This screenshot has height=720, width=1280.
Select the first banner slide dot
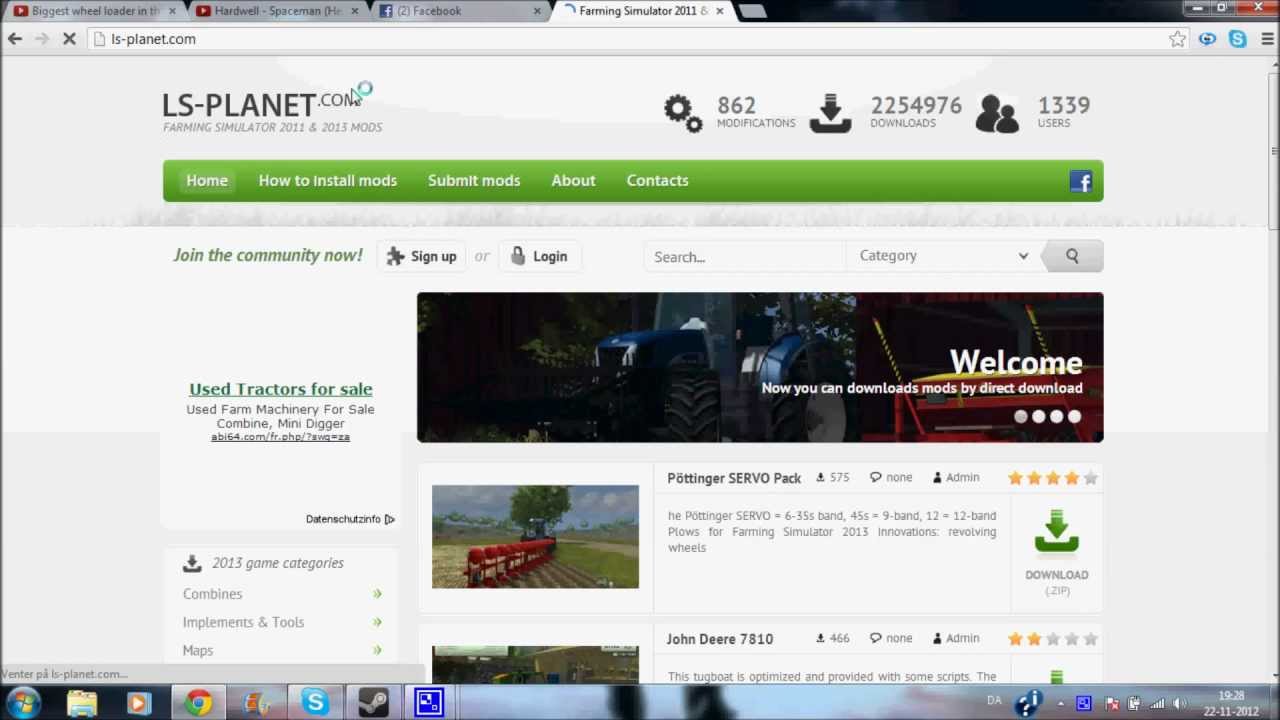pyautogui.click(x=1021, y=416)
